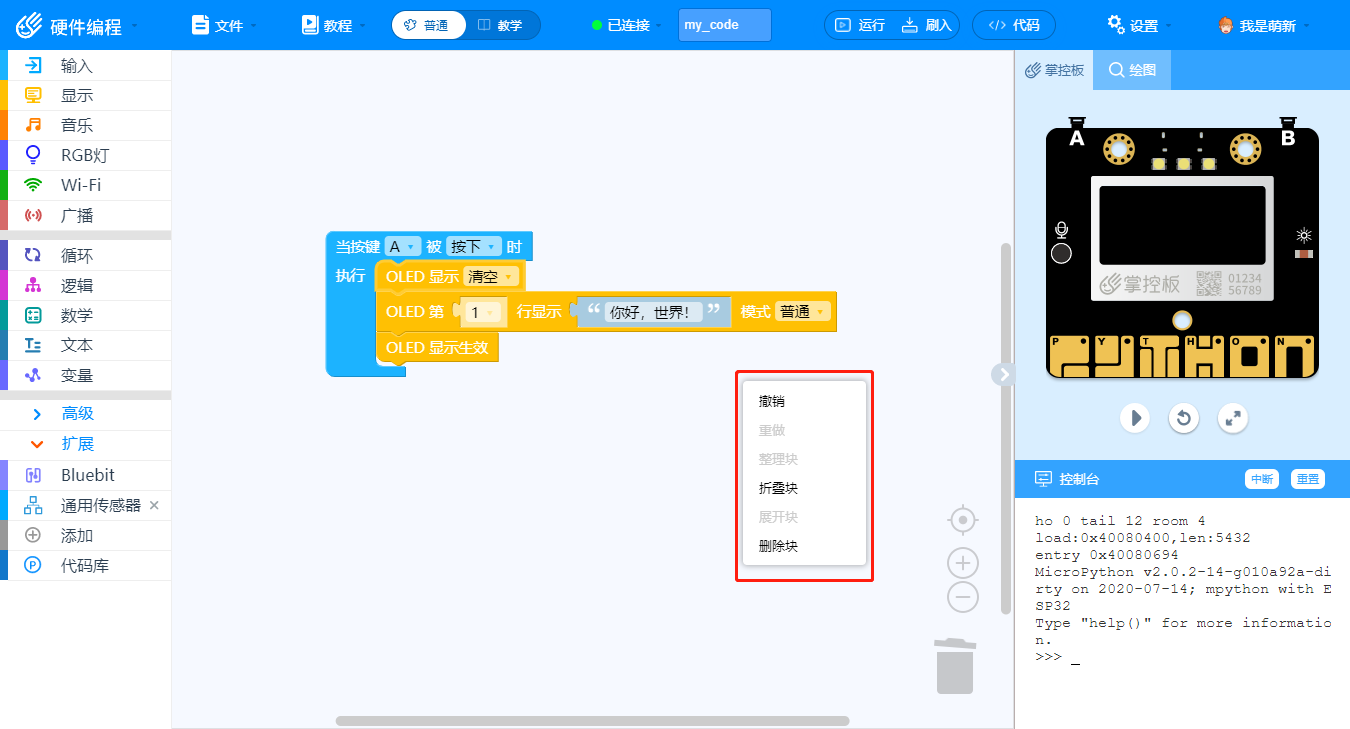Open the 文件 (File) dropdown menu

coord(224,25)
